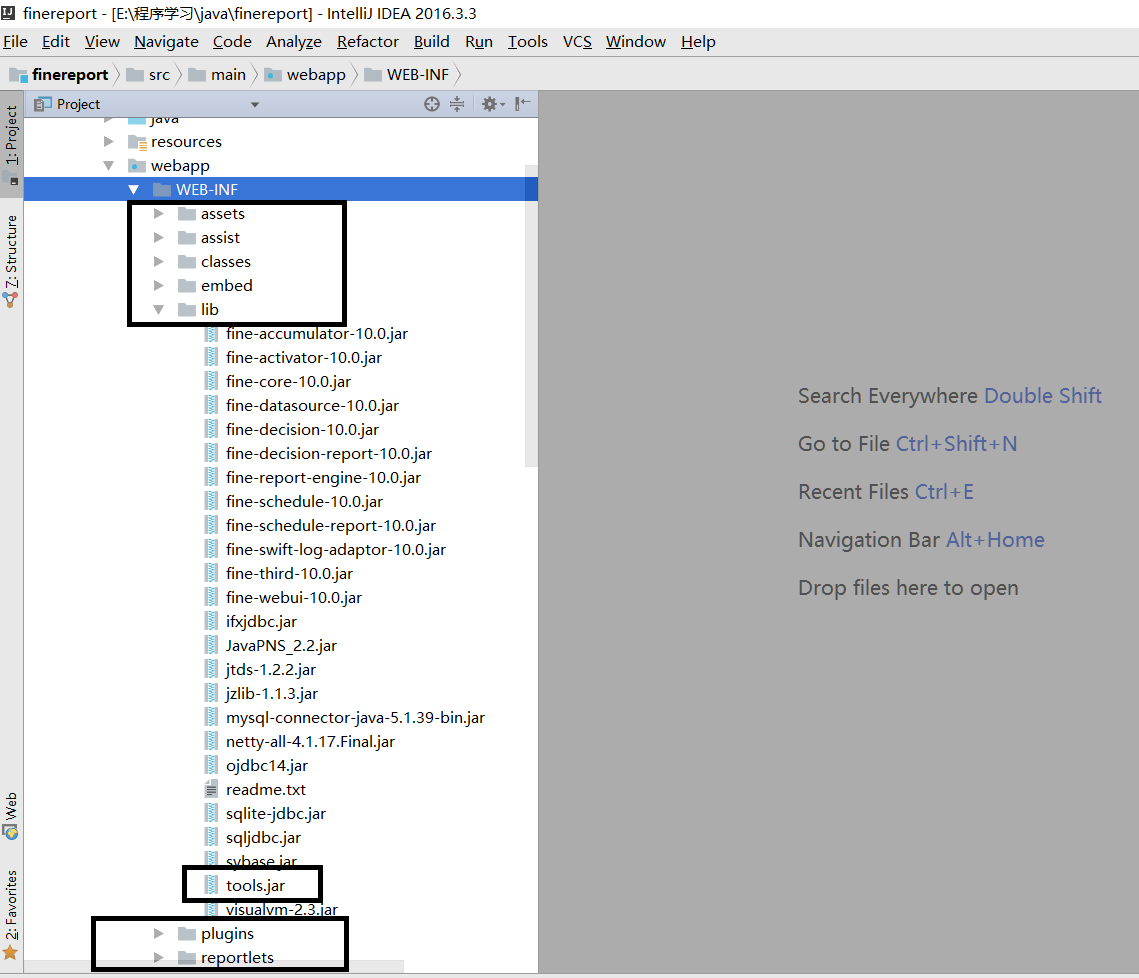Click the Project panel vertical scrollbar

[531, 316]
